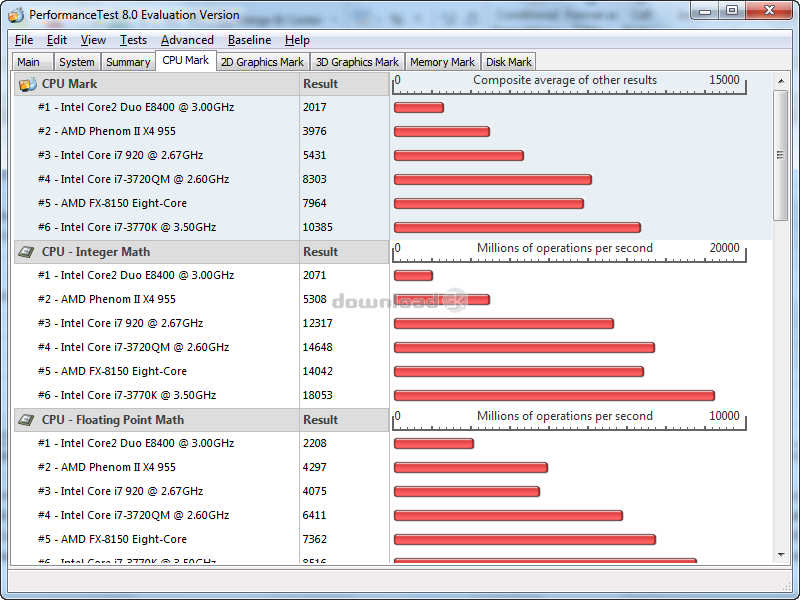Click the CPU Mark header label

(x=69, y=84)
